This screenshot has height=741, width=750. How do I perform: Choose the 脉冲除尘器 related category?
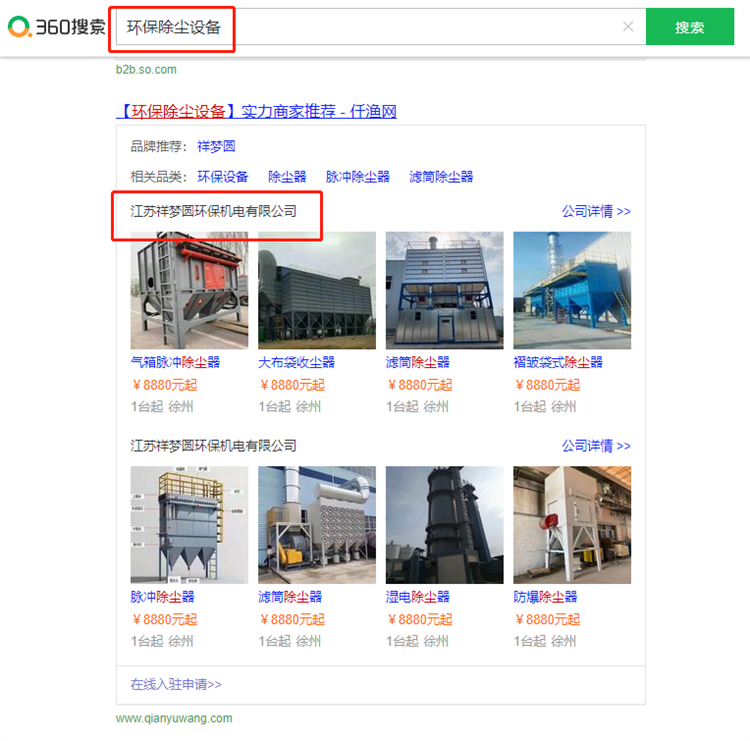tap(357, 177)
